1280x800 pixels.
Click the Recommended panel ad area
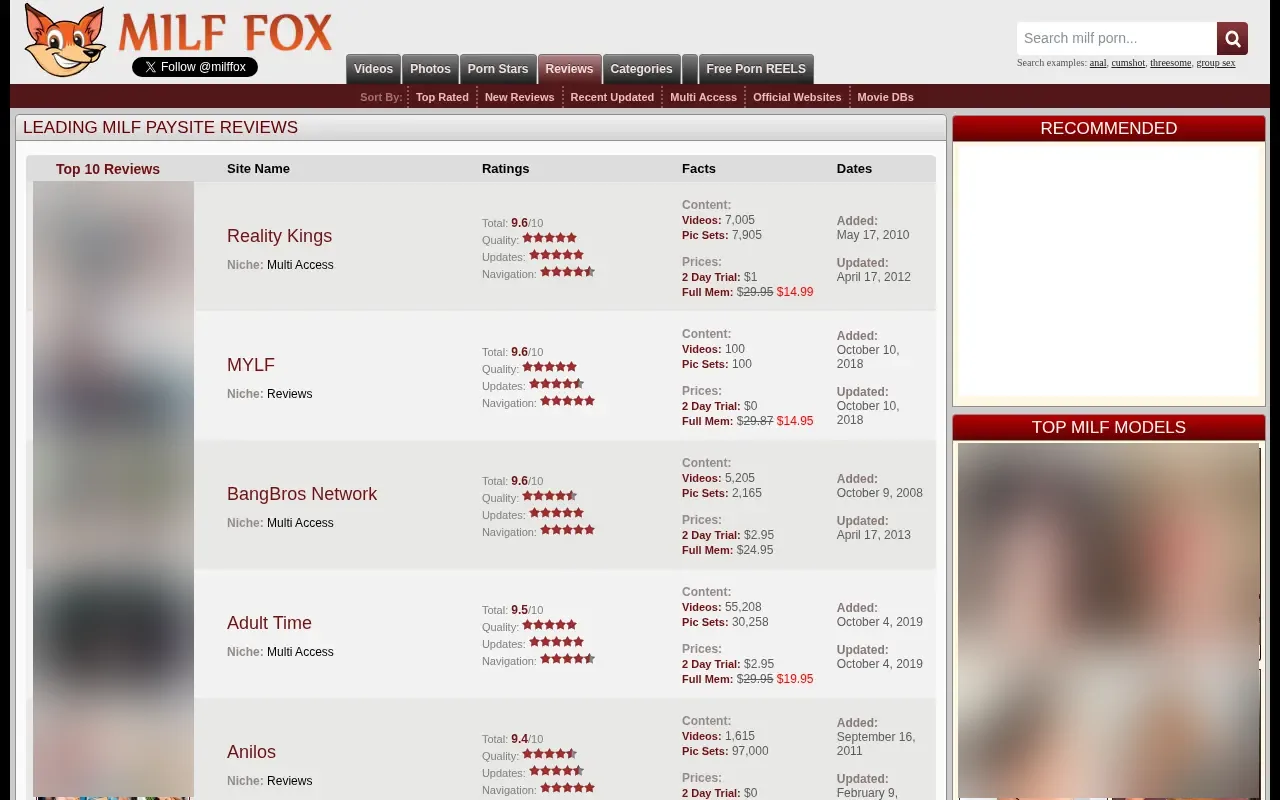click(x=1108, y=272)
